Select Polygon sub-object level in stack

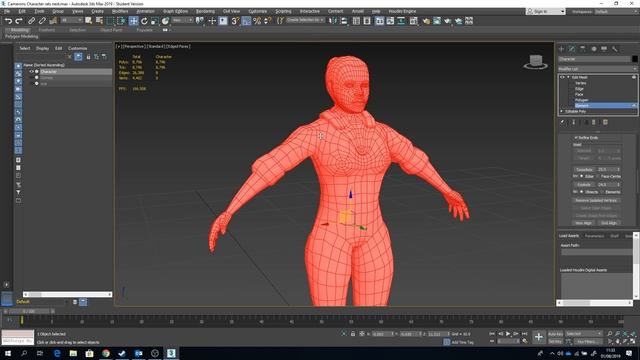pos(582,100)
